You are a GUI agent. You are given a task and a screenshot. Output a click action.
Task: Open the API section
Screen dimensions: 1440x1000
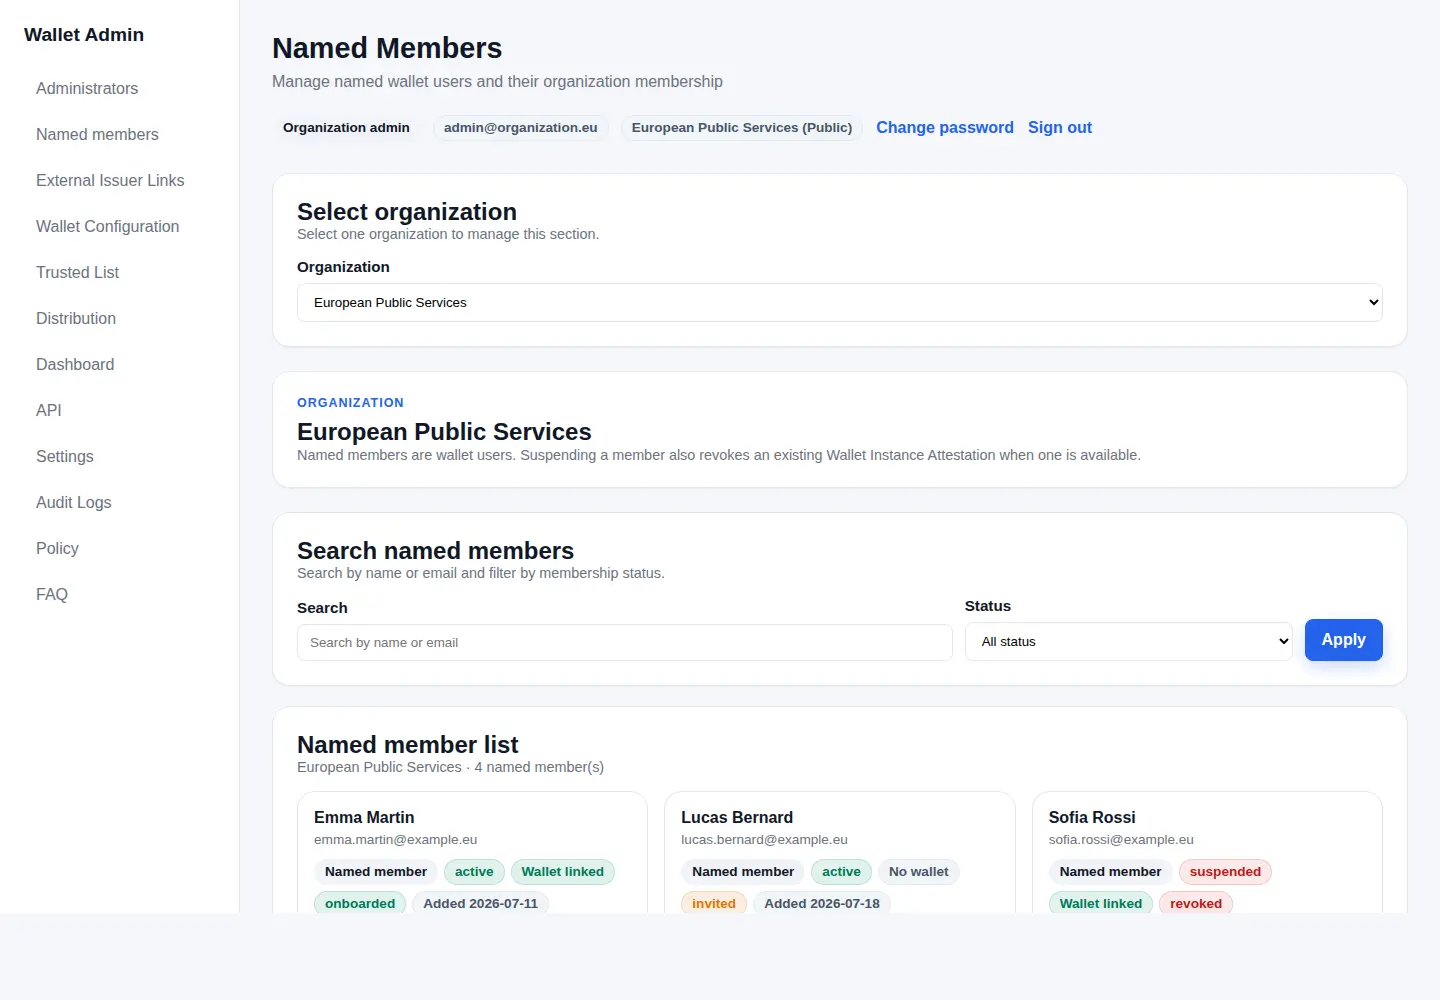(49, 410)
